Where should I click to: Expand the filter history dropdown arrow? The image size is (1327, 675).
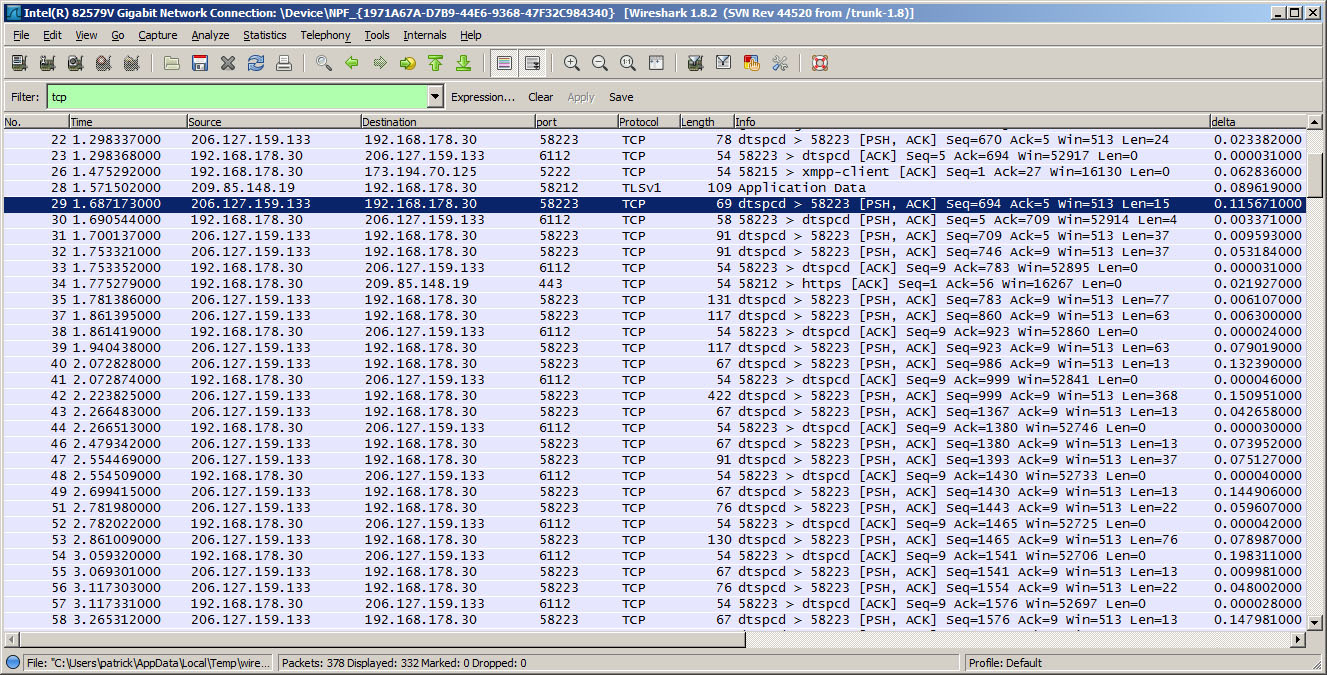pos(435,97)
